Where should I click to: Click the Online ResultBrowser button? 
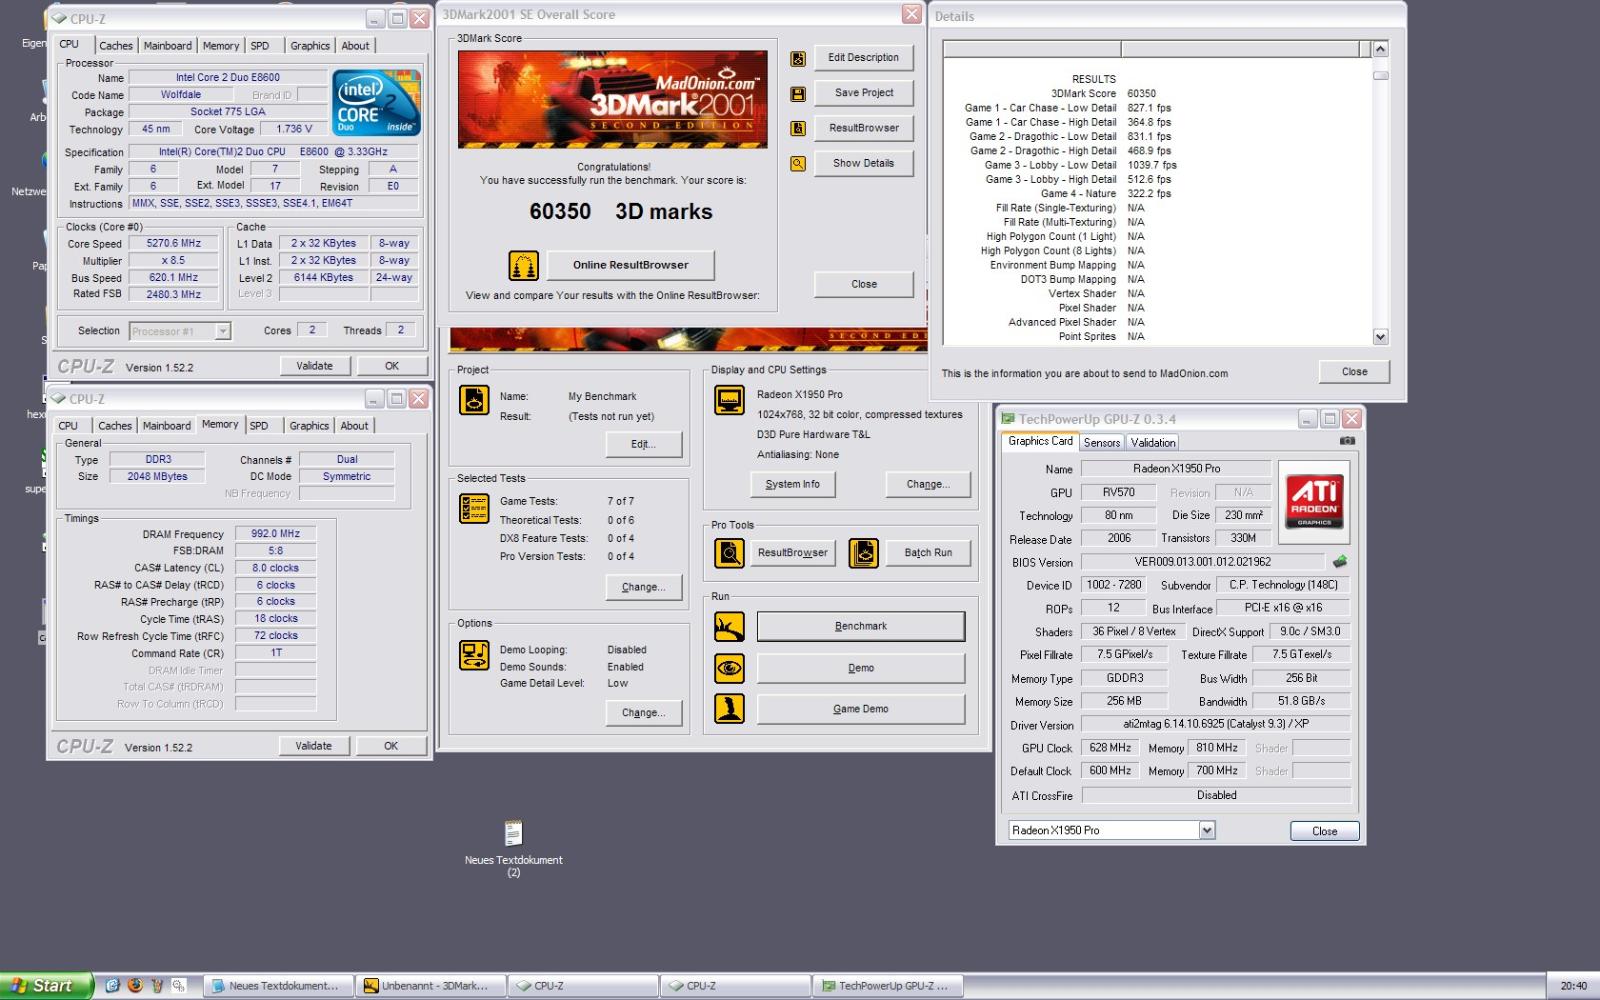630,265
